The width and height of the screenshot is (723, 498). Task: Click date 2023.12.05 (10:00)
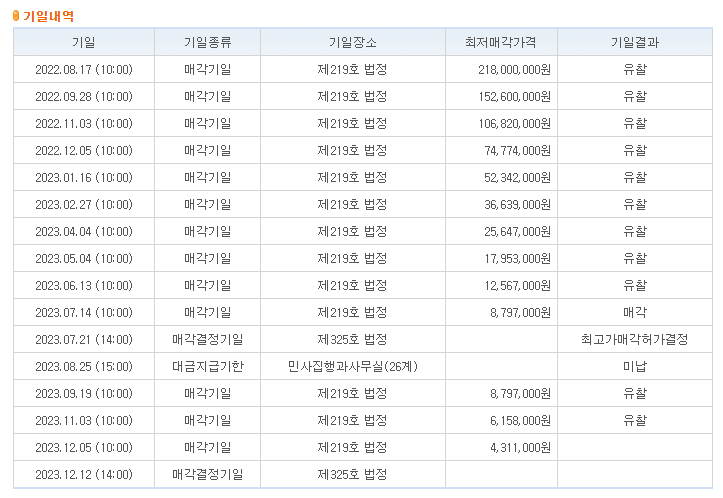point(84,447)
